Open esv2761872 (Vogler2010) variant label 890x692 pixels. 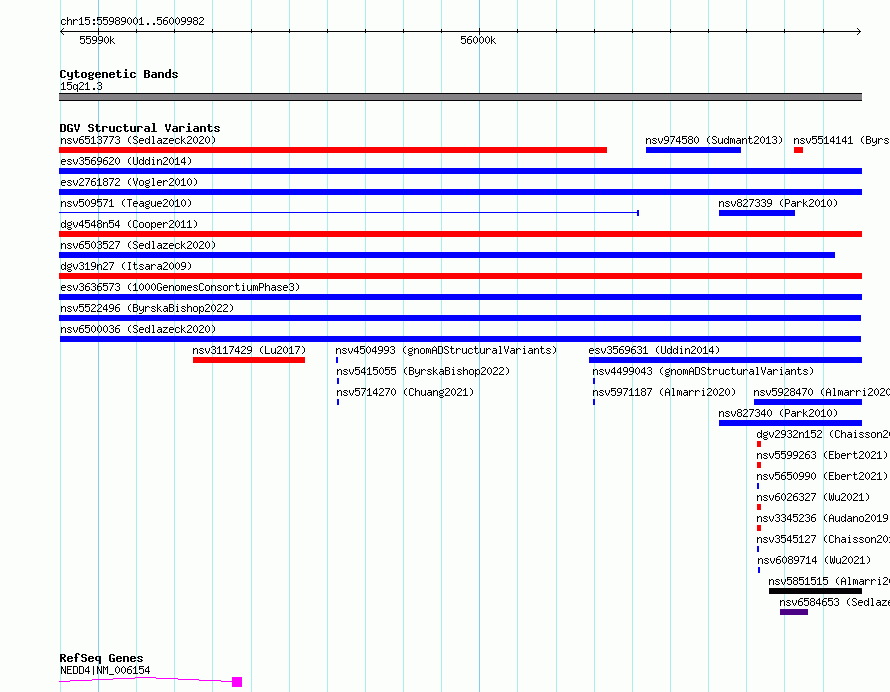pos(129,182)
